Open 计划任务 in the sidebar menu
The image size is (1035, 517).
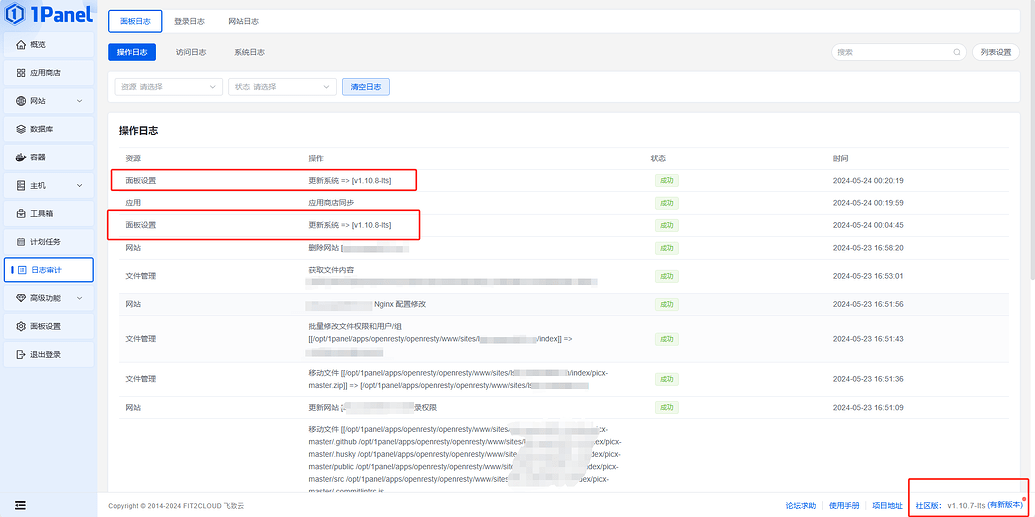(x=48, y=242)
